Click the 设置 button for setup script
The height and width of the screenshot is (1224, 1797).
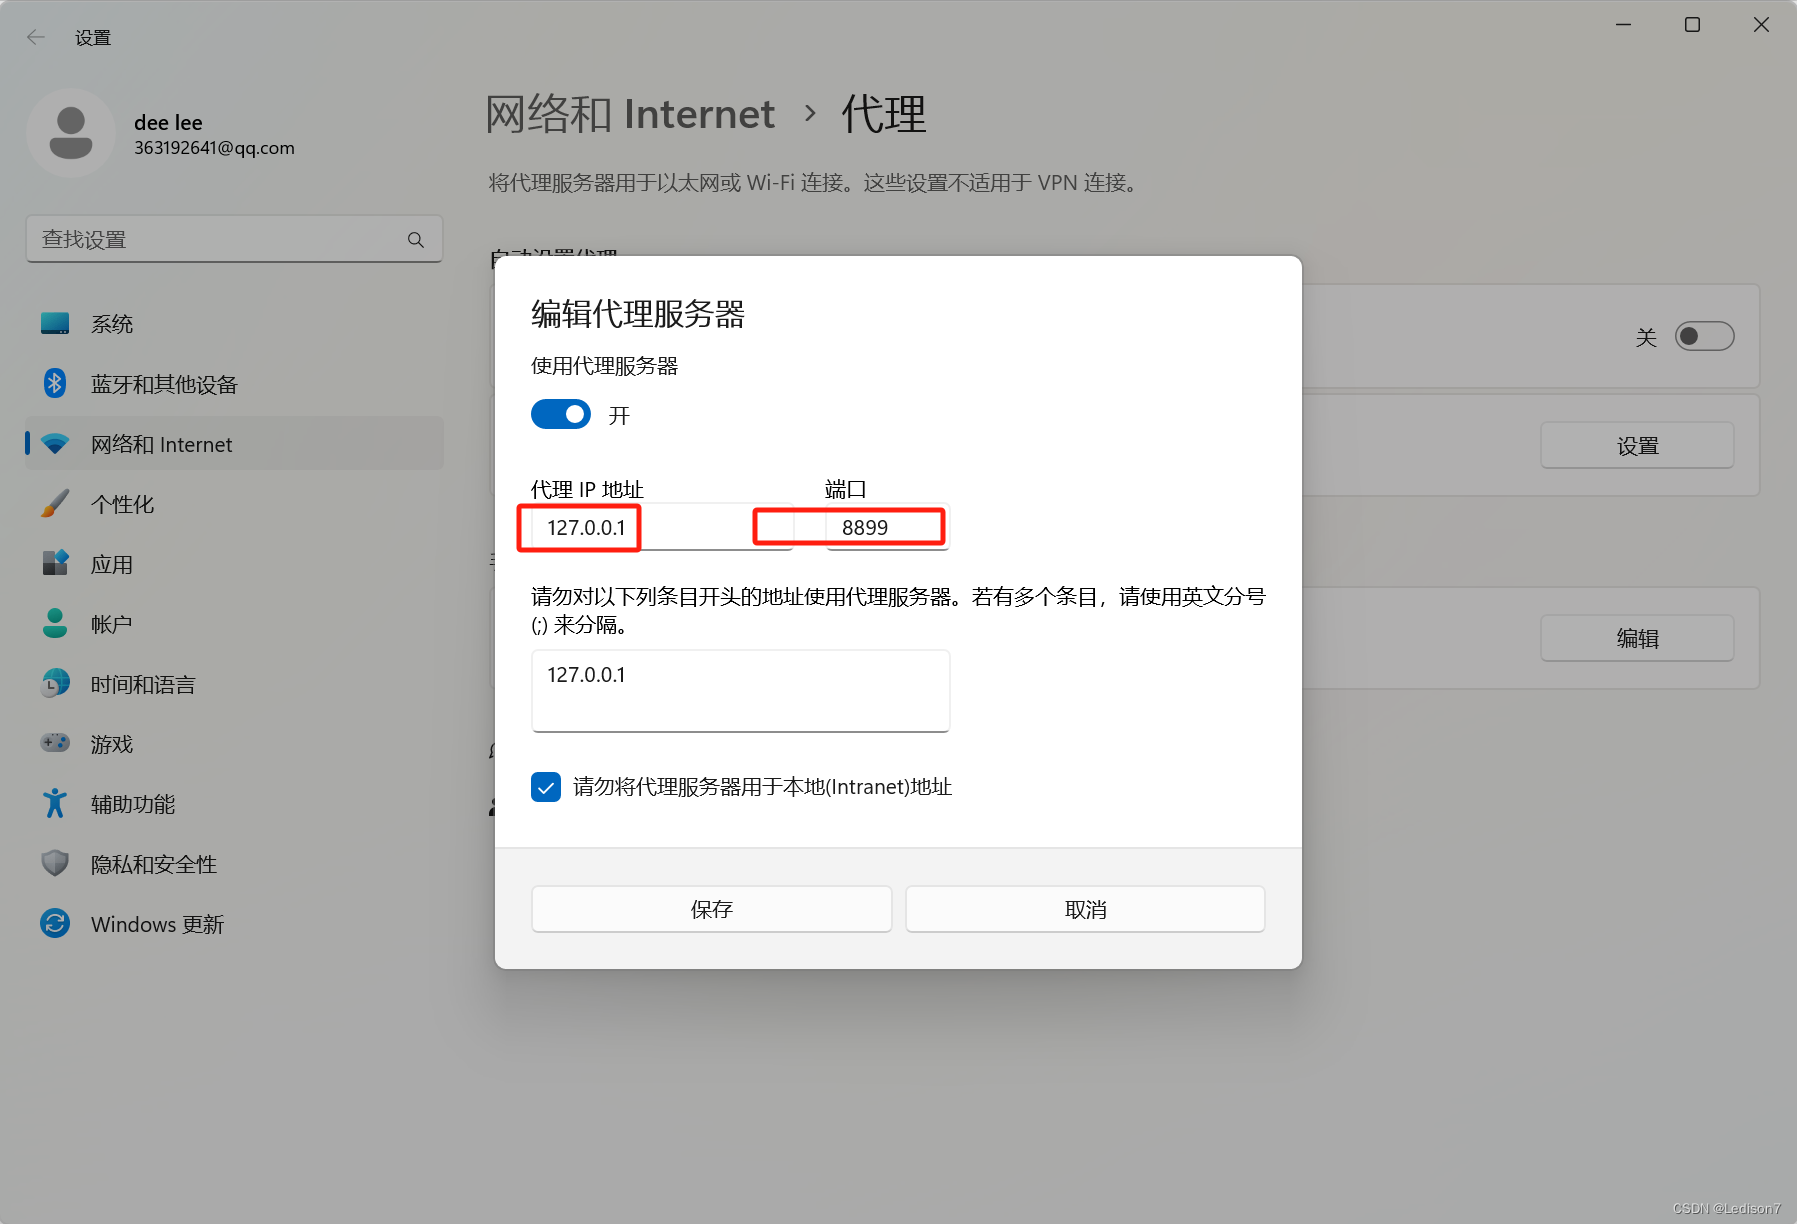1637,446
